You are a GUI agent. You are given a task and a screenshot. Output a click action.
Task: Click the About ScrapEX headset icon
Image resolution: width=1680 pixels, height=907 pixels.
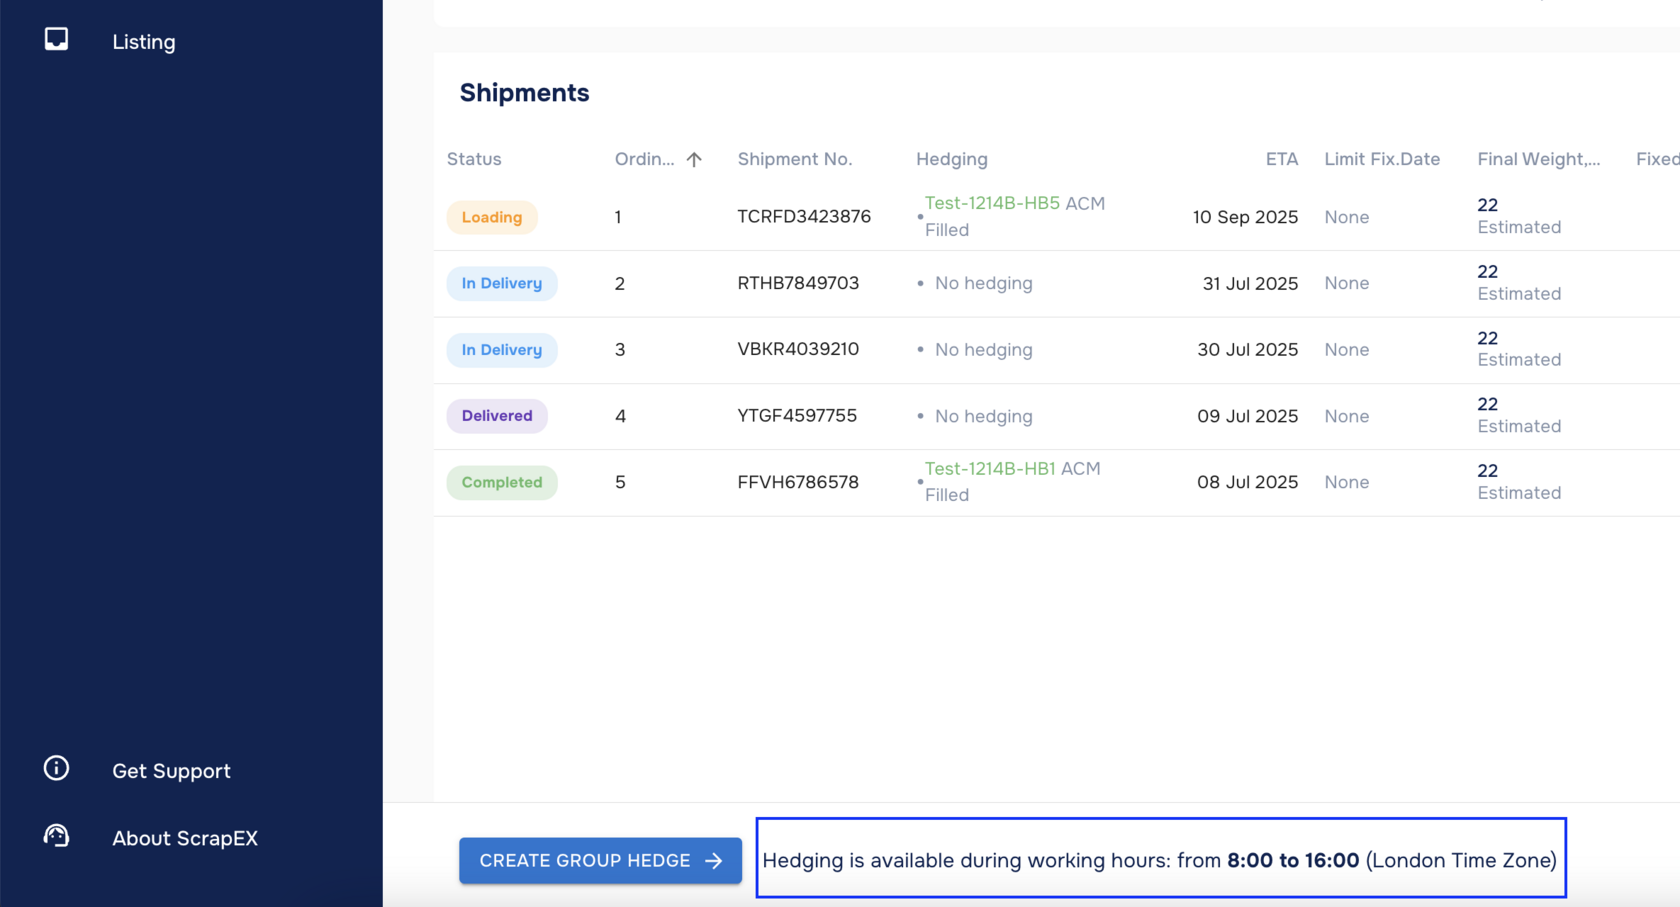click(x=56, y=835)
